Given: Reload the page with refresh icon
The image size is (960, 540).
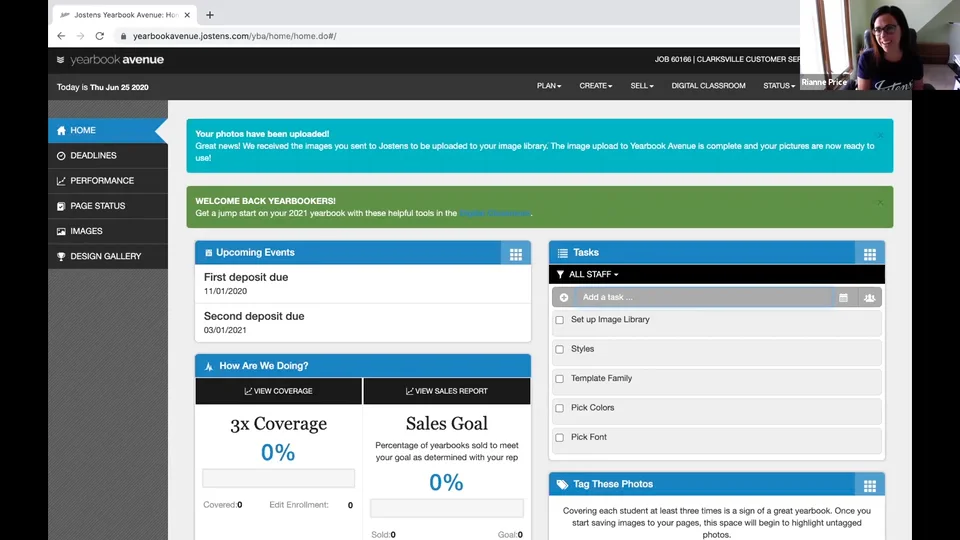Looking at the screenshot, I should [100, 36].
